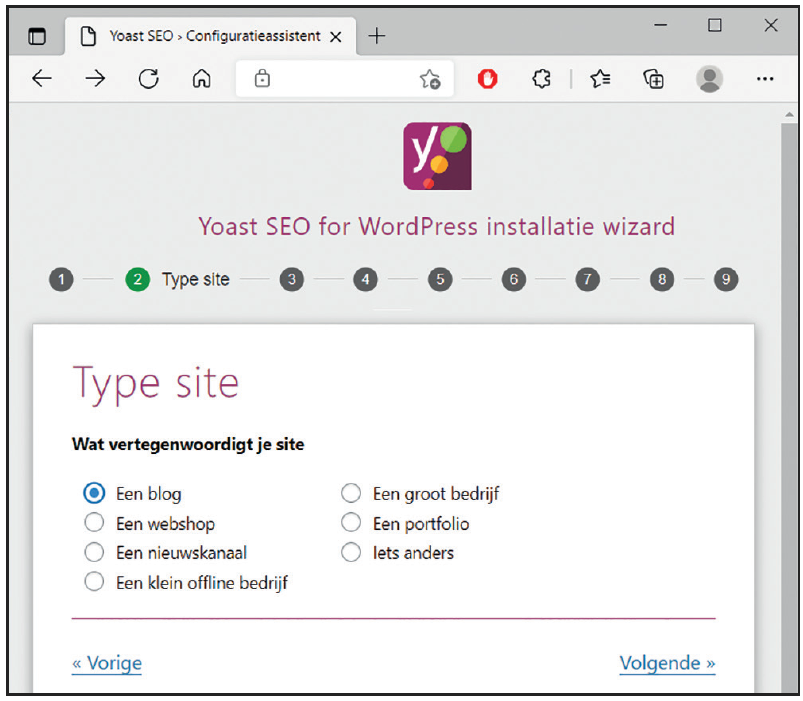
Task: Reload the page with the refresh icon
Action: (x=149, y=78)
